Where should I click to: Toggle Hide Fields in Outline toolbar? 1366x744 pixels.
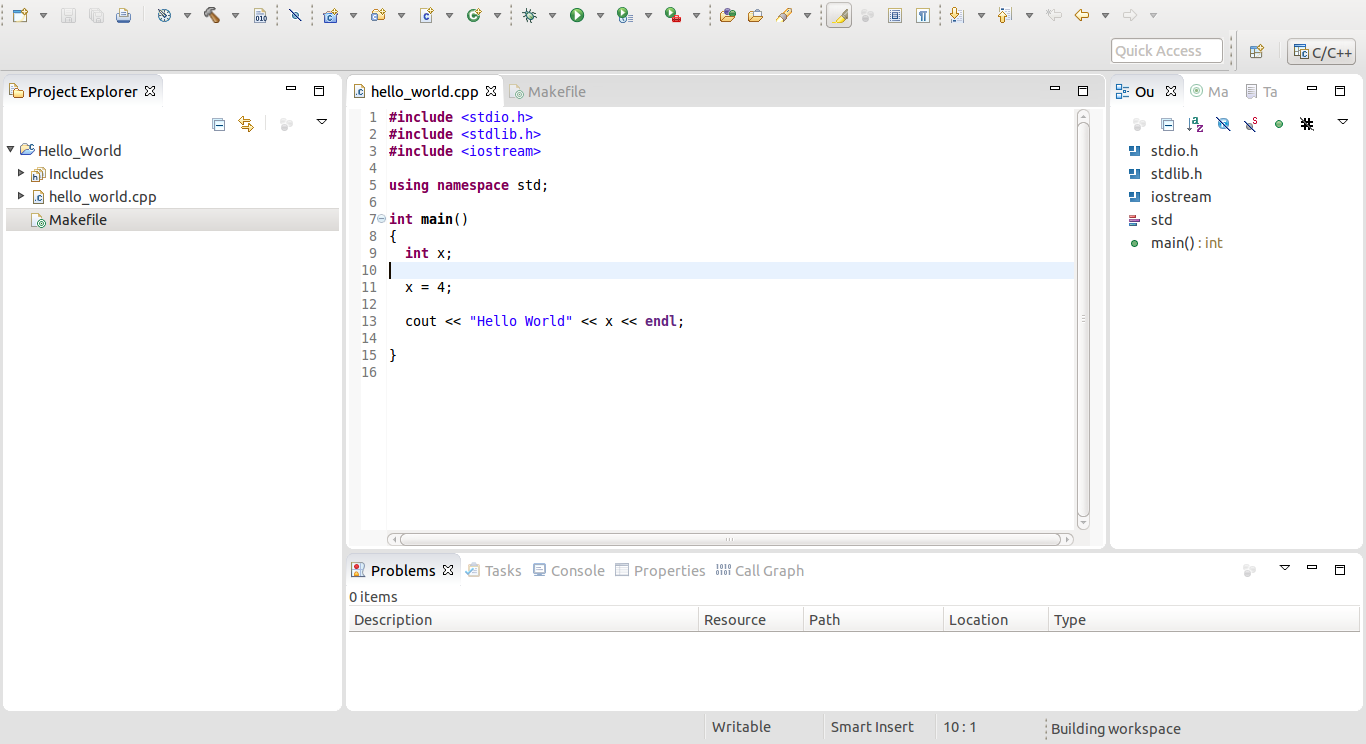pyautogui.click(x=1223, y=124)
